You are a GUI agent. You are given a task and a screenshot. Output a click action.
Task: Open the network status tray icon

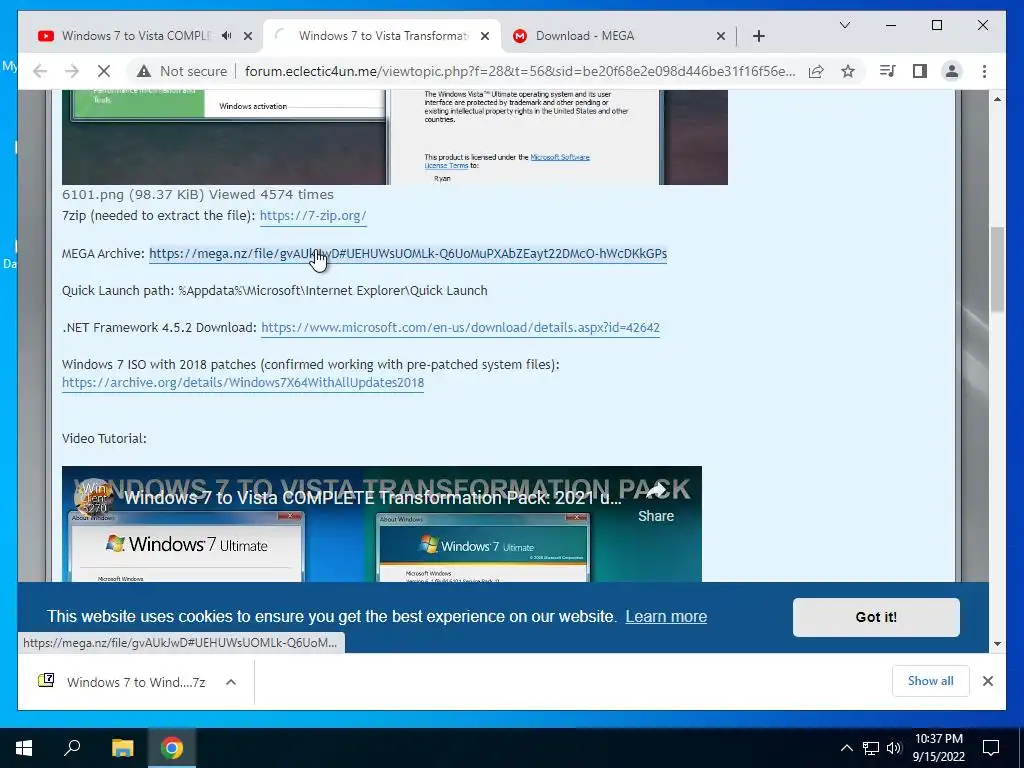(x=871, y=748)
